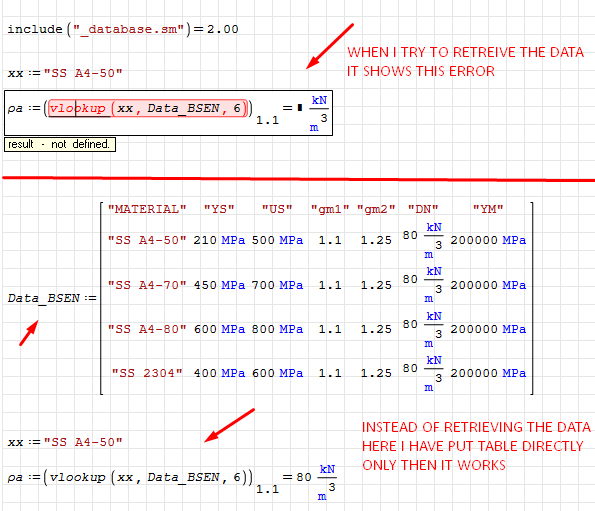Click the red note 'INSTEAD OF RETRIEVING THE DATA'
The image size is (595, 511).
pyautogui.click(x=477, y=428)
